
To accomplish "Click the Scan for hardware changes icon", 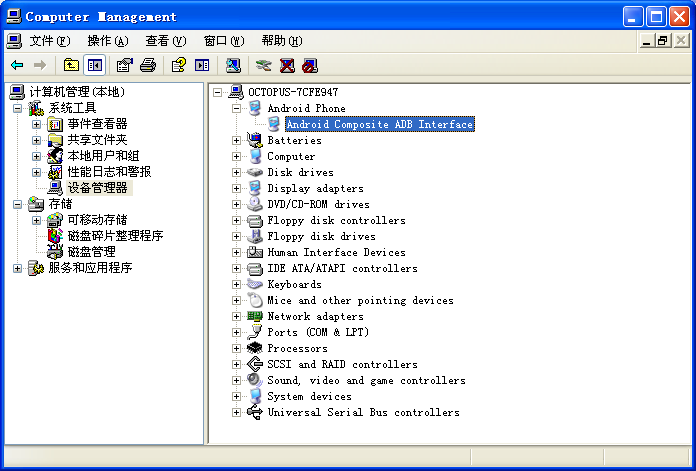I will 233,66.
